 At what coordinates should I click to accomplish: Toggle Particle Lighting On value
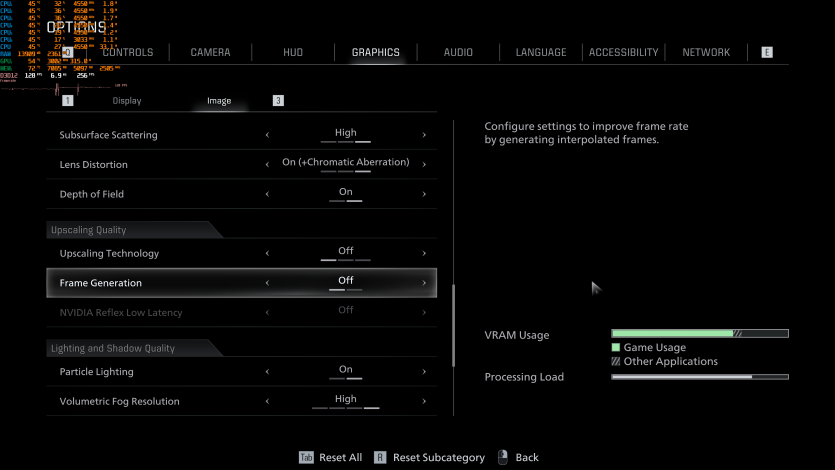tap(345, 370)
